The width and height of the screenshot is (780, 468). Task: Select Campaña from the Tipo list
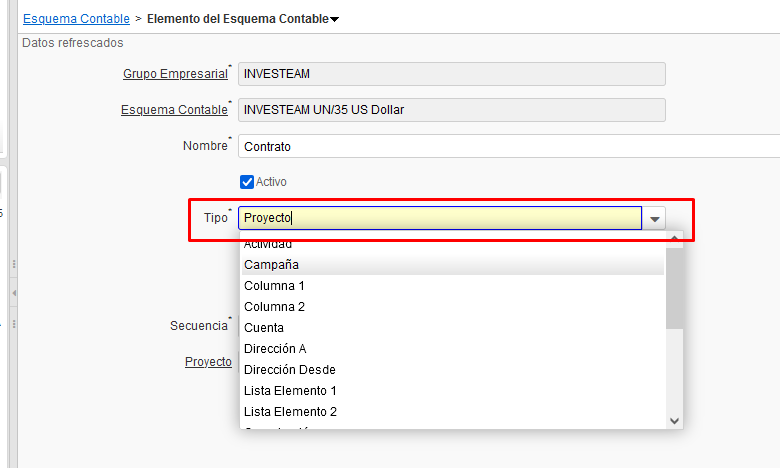(x=271, y=265)
